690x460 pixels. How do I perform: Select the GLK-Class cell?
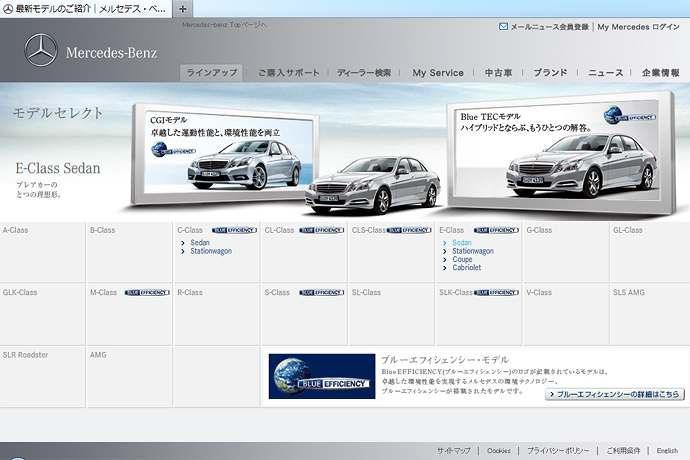(42, 314)
